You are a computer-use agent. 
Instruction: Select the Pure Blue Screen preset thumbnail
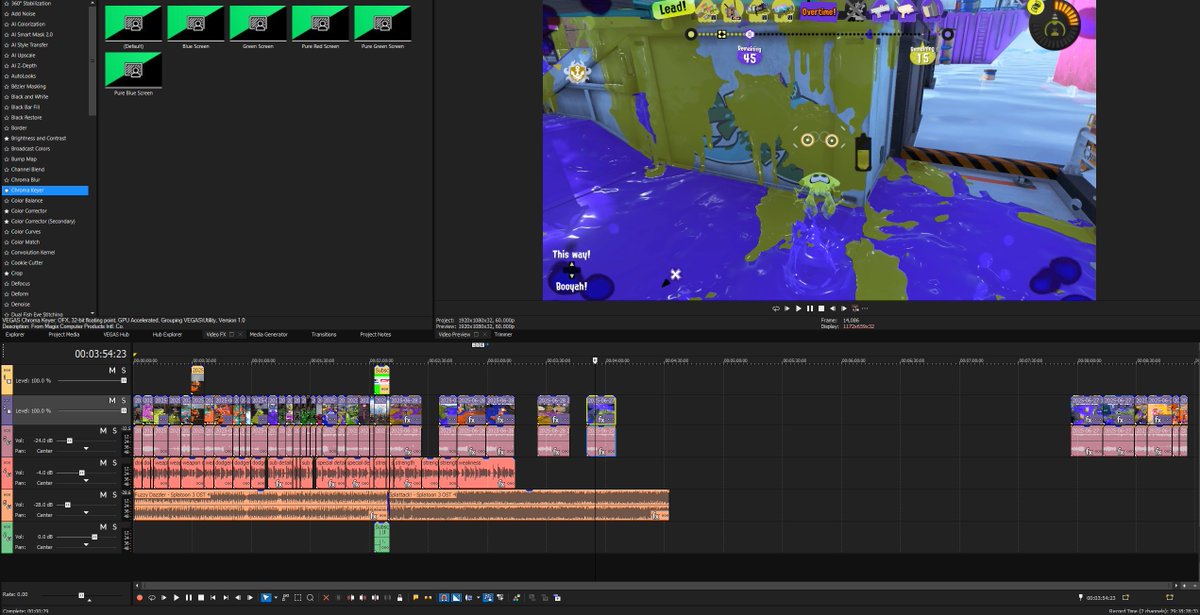coord(133,69)
